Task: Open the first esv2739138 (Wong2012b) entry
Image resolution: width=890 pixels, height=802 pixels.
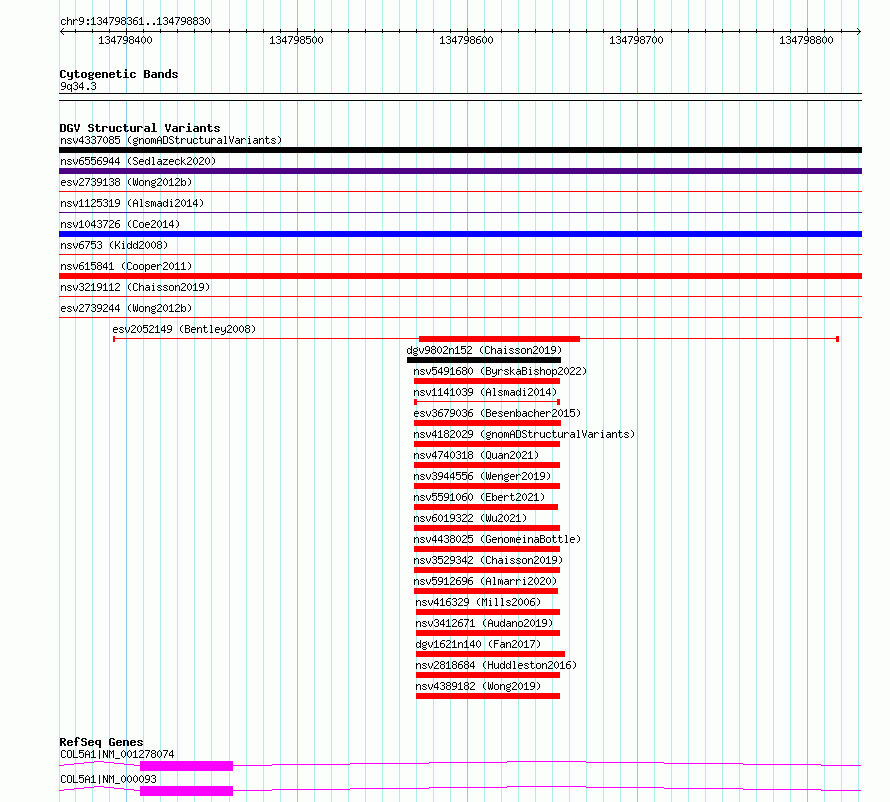Action: (x=126, y=182)
